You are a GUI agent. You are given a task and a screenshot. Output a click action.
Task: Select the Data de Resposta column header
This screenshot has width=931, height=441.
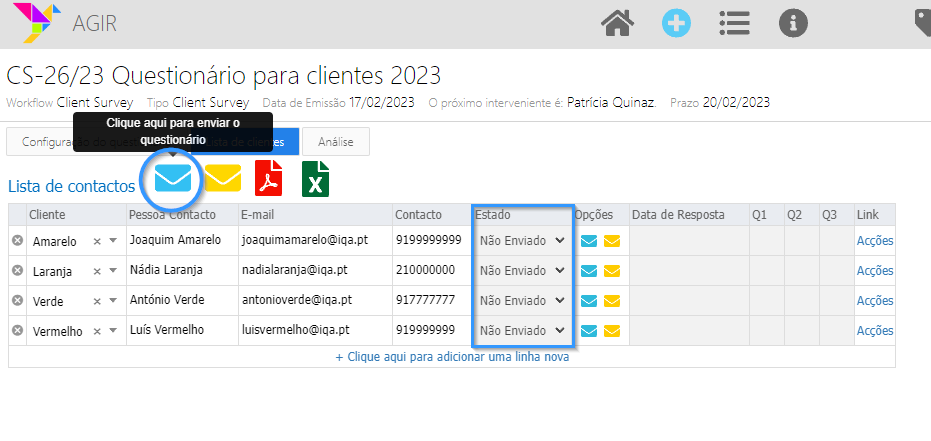(x=689, y=214)
